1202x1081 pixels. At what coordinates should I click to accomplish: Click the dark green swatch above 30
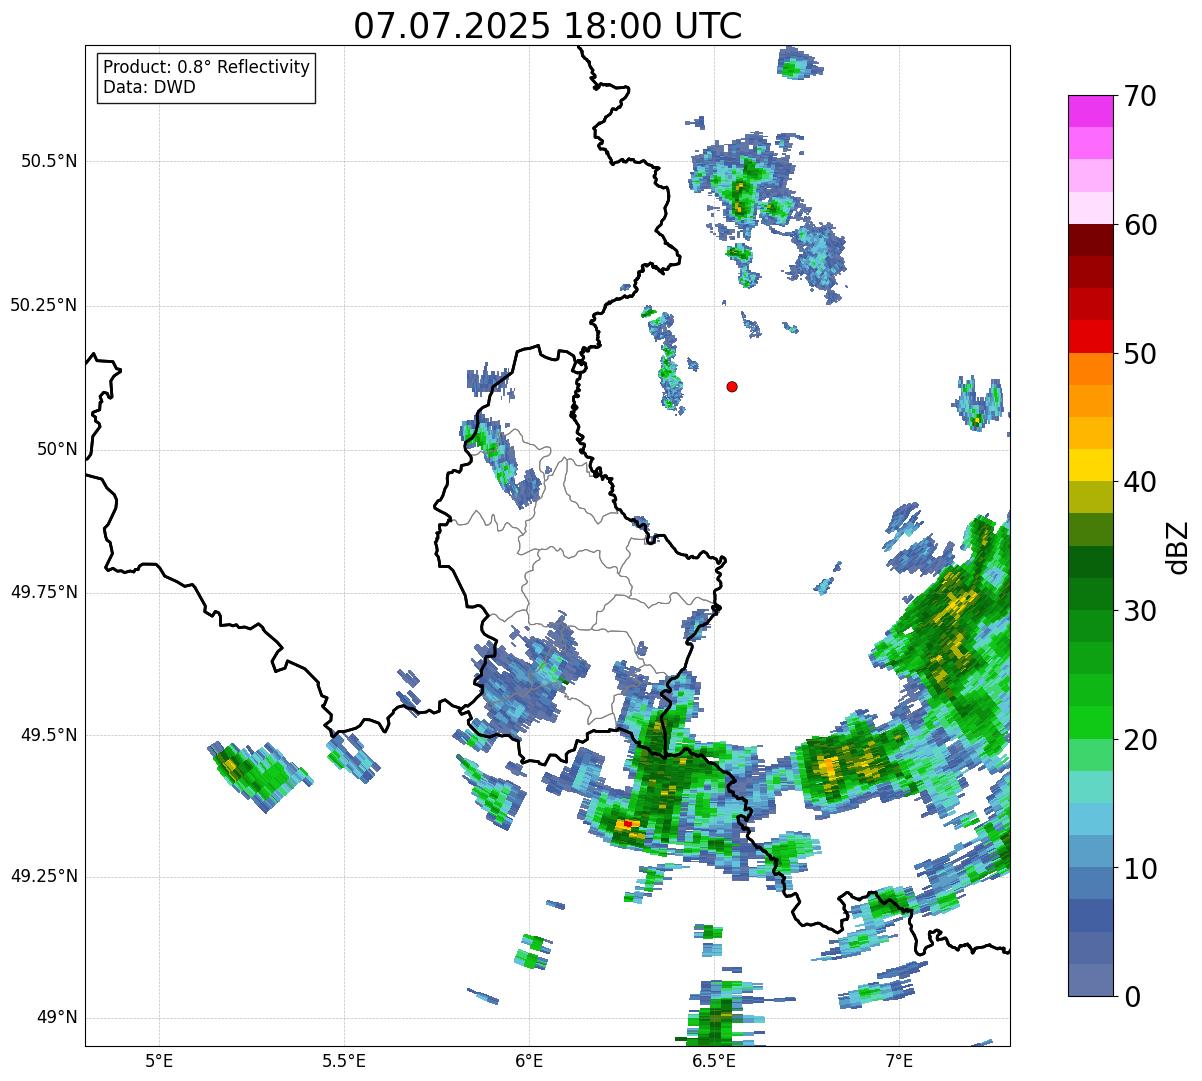tap(1090, 594)
